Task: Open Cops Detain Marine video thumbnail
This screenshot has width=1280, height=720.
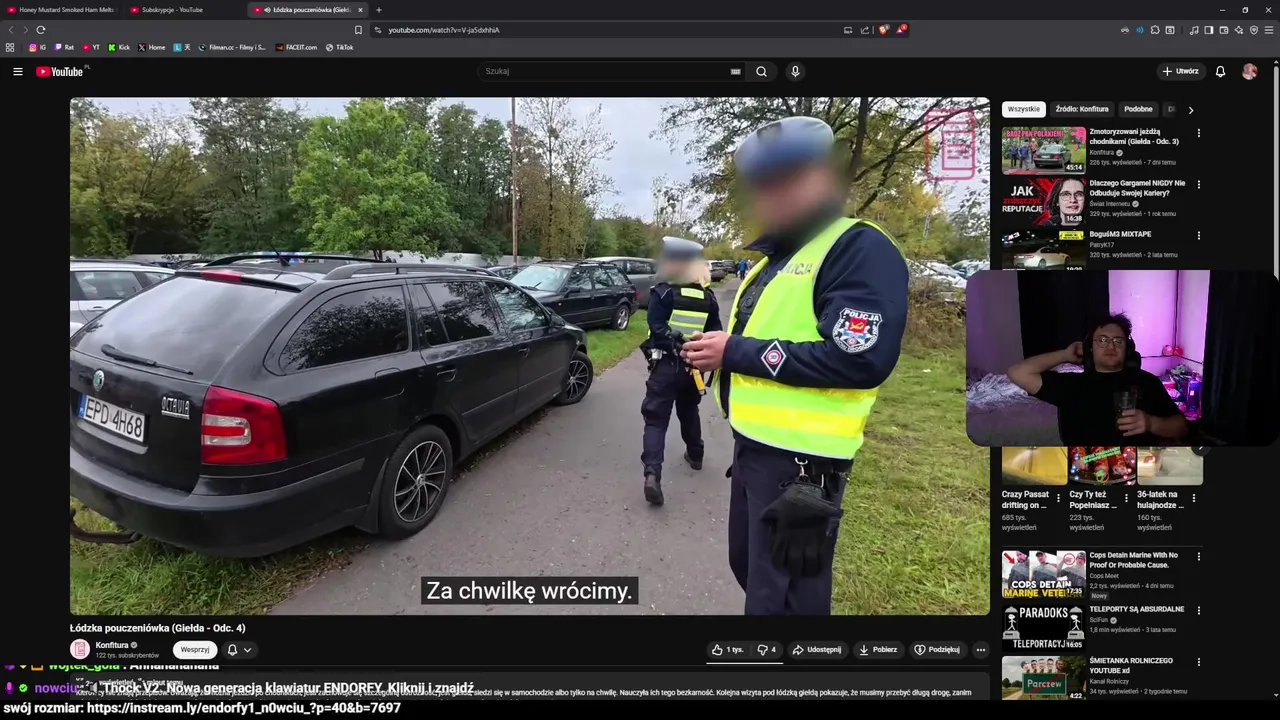Action: point(1043,574)
